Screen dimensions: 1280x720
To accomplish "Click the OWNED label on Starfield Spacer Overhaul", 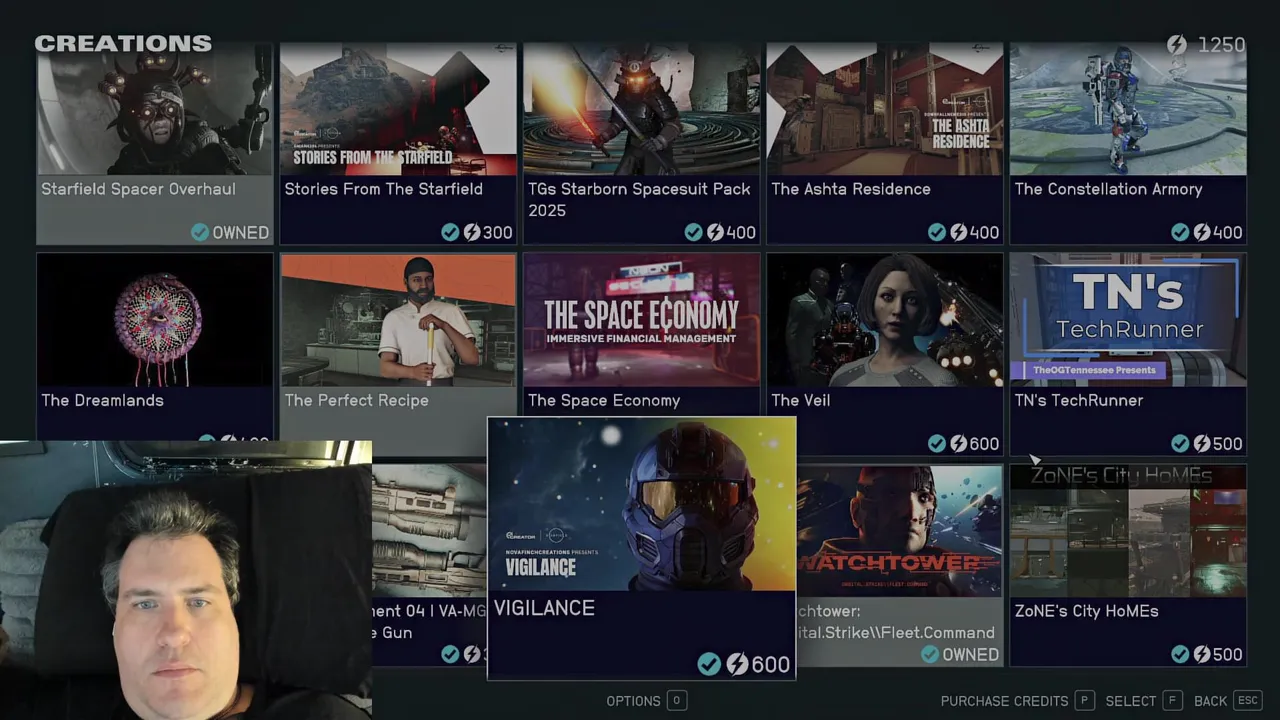I will coord(240,232).
